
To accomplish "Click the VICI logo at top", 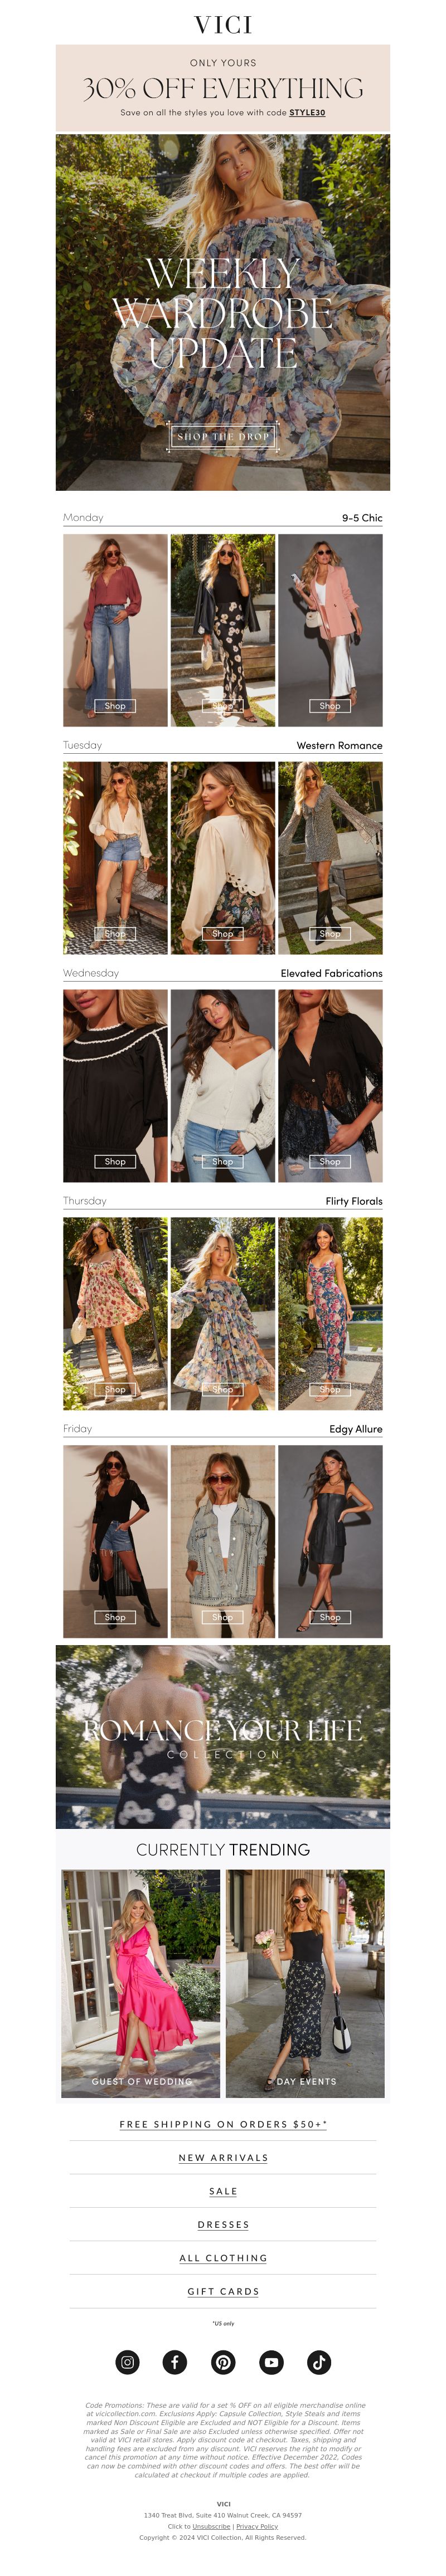I will [223, 24].
